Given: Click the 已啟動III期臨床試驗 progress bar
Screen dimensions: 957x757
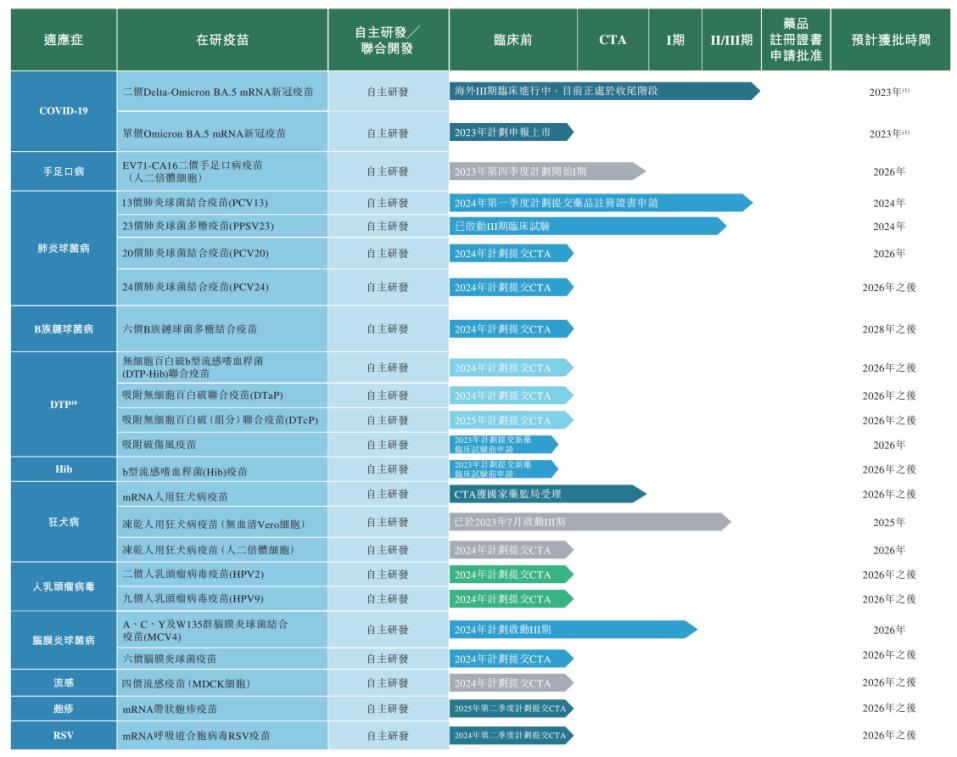Looking at the screenshot, I should click(x=586, y=226).
